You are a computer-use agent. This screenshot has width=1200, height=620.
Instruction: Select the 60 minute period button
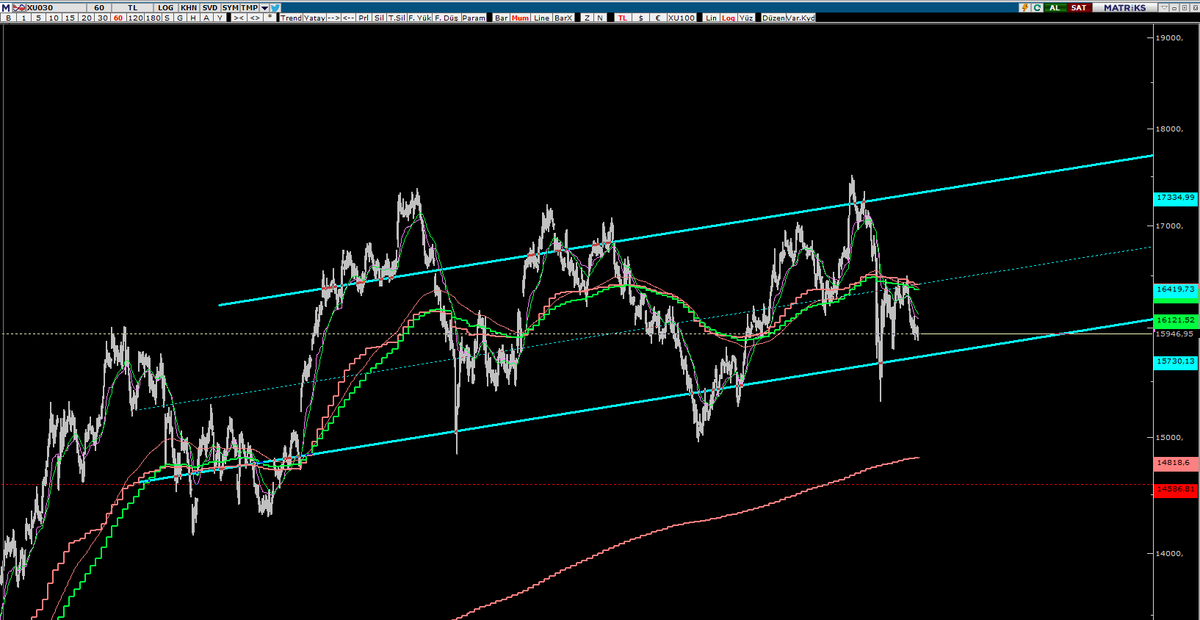[x=119, y=18]
